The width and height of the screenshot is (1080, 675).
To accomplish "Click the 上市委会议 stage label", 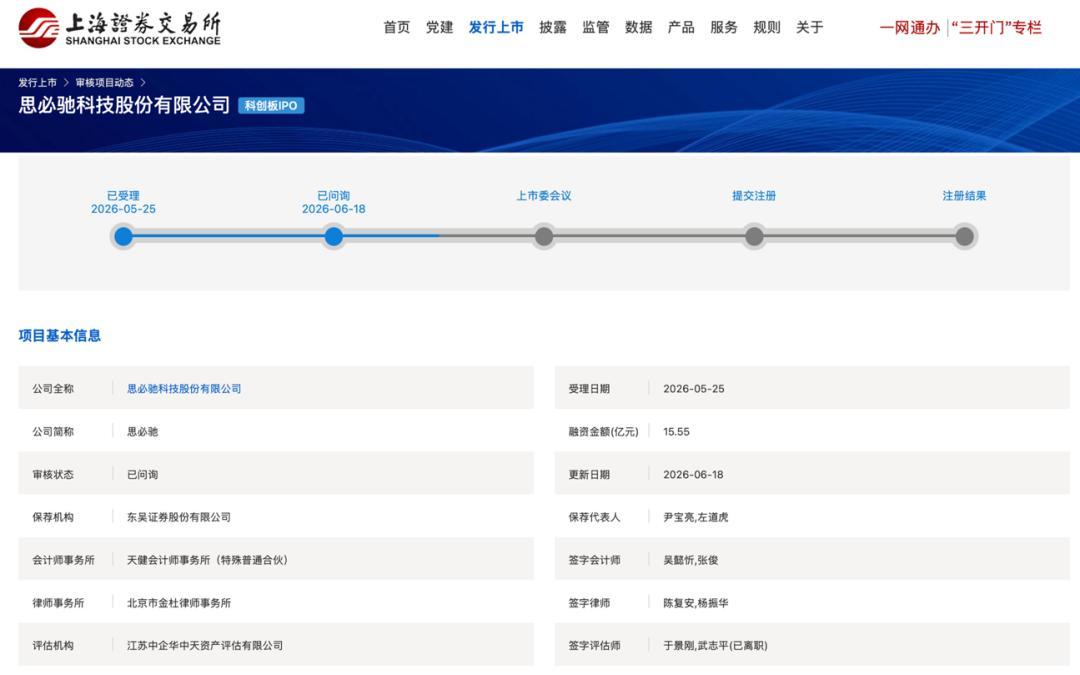I will click(x=544, y=196).
